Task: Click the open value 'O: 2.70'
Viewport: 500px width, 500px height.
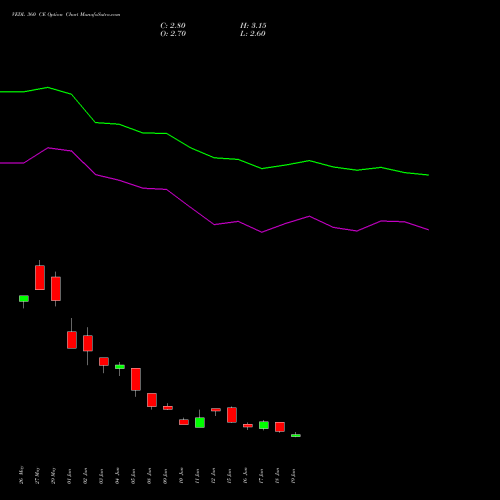Action: pos(173,34)
